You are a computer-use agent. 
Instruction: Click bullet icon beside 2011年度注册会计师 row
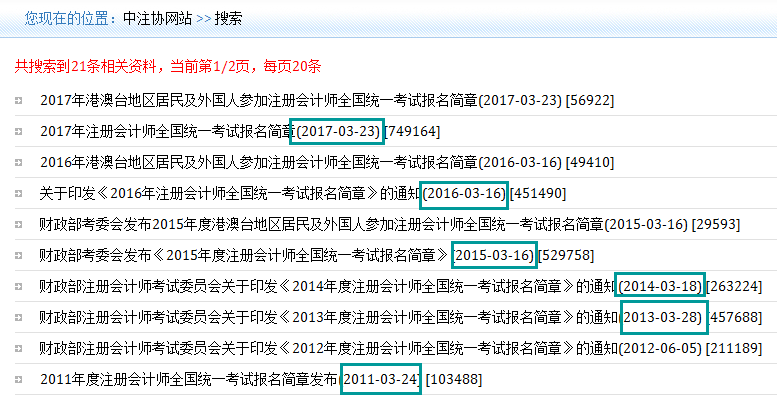click(19, 380)
